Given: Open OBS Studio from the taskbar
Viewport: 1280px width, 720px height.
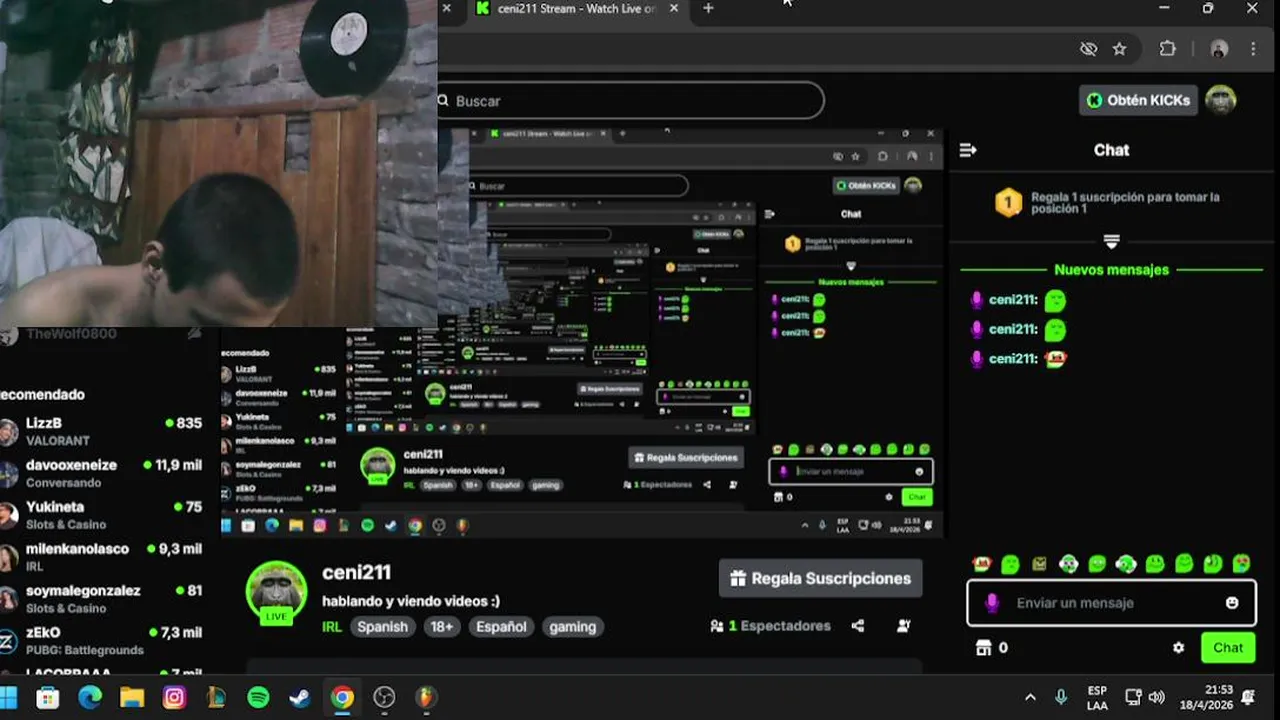Looking at the screenshot, I should click(384, 697).
